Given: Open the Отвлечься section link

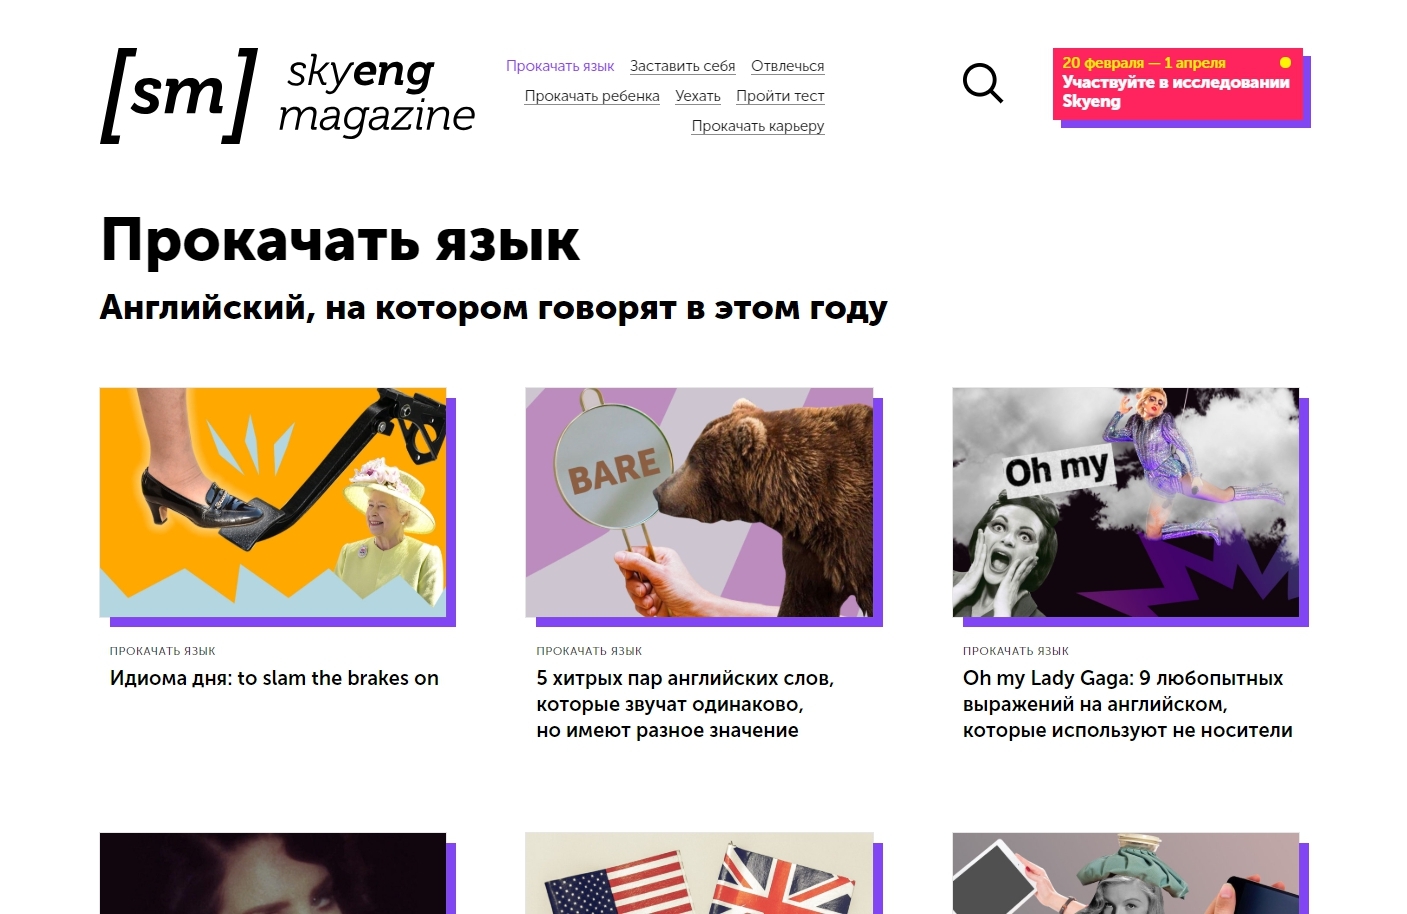Looking at the screenshot, I should point(788,66).
